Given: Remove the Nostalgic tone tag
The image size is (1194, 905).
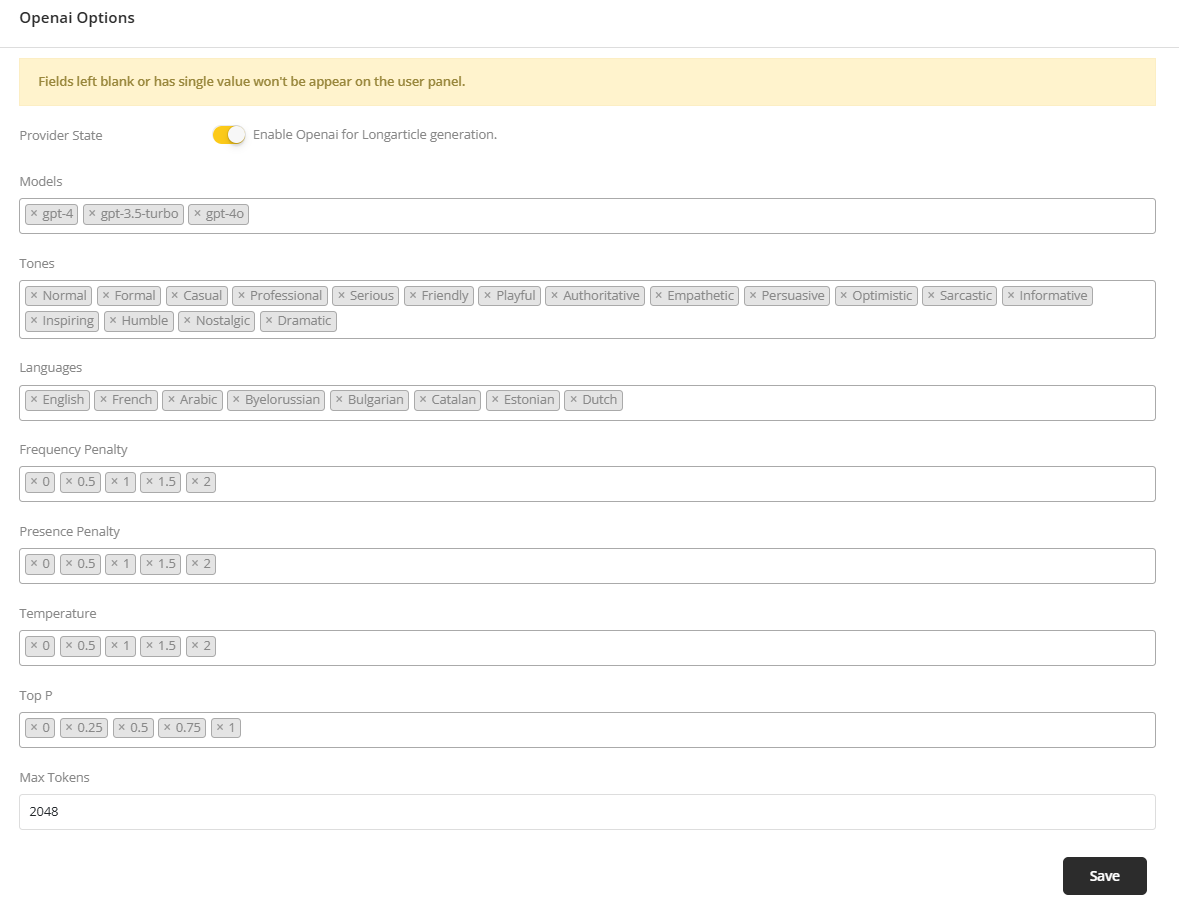Looking at the screenshot, I should click(187, 321).
